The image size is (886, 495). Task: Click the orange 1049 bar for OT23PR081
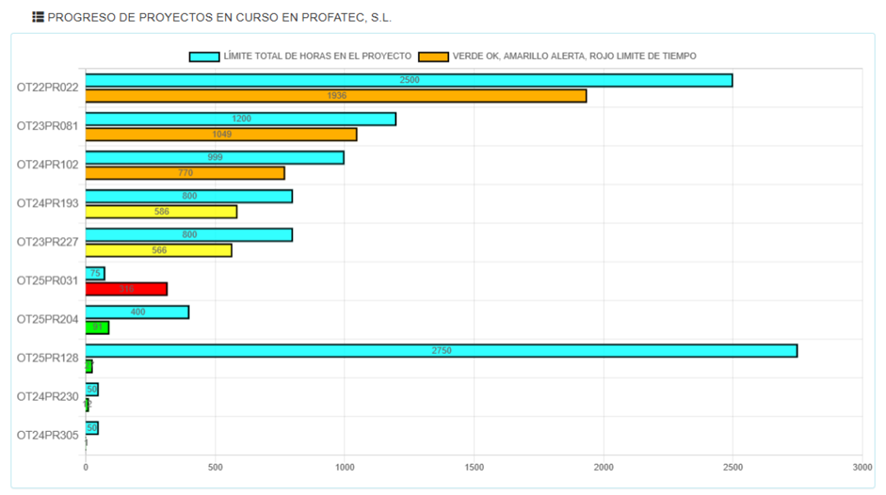[221, 134]
